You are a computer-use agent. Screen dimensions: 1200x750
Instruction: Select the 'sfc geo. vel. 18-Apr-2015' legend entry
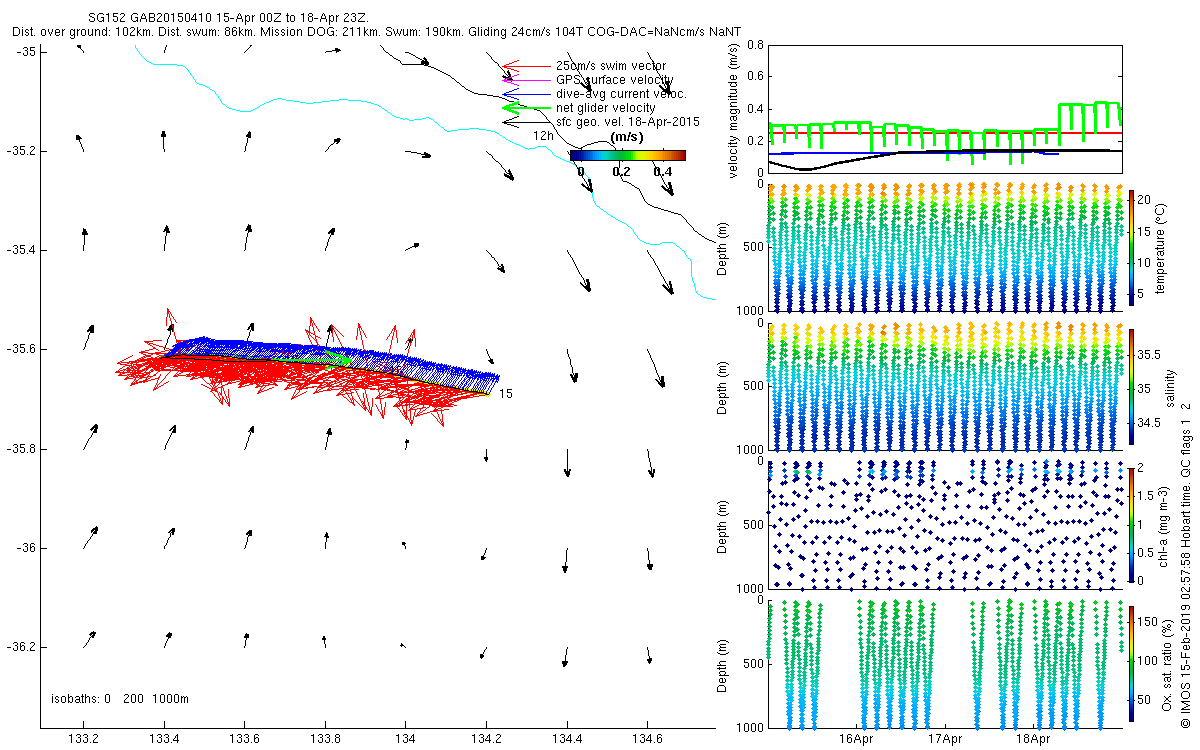[x=627, y=121]
